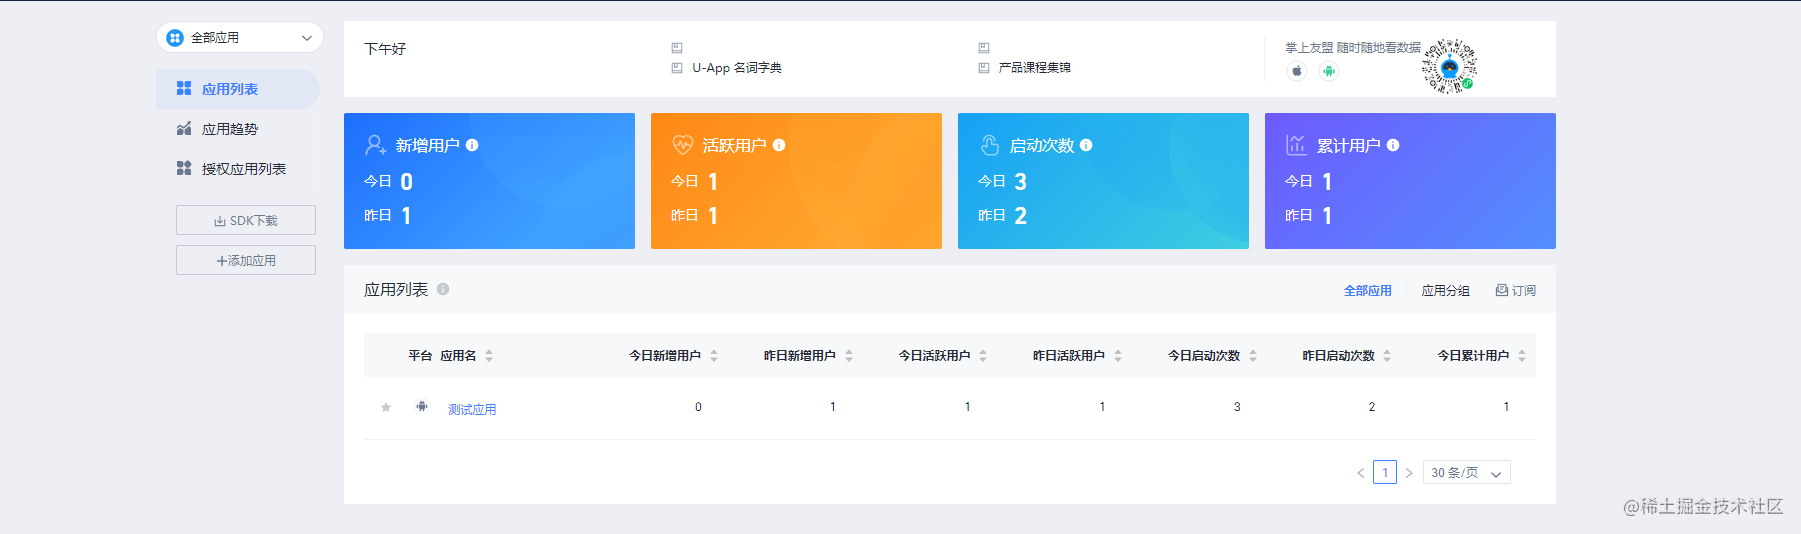Image resolution: width=1801 pixels, height=534 pixels.
Task: Select page 1 in the pagination
Action: 1385,472
